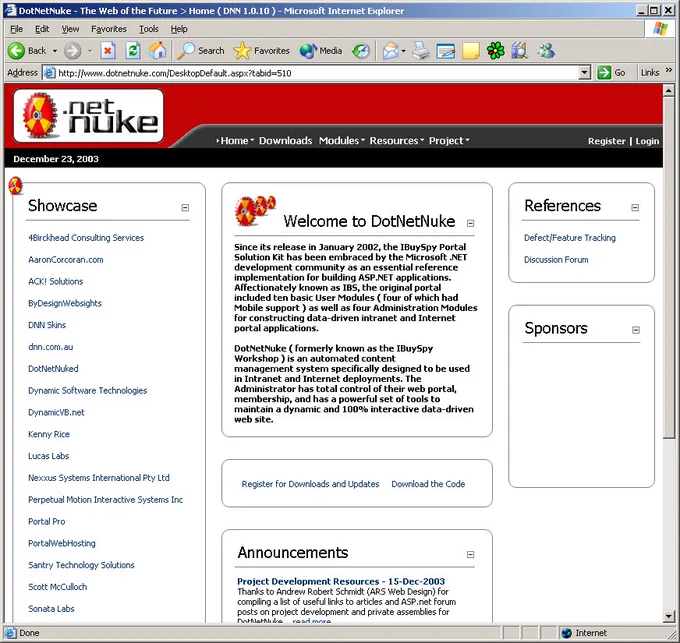This screenshot has height=643, width=680.
Task: Collapse the Welcome to DotNetNuke module
Action: 471,223
